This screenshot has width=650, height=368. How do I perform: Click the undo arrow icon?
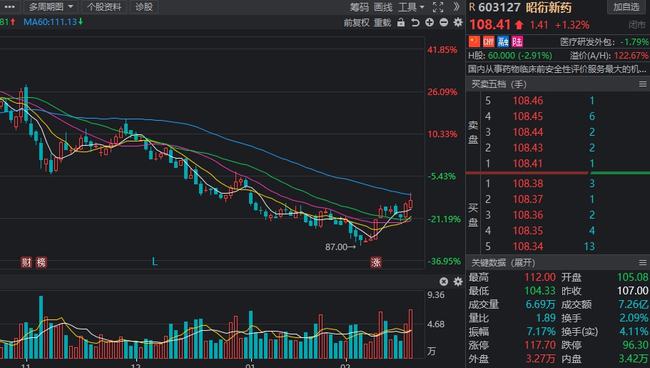[x=415, y=22]
